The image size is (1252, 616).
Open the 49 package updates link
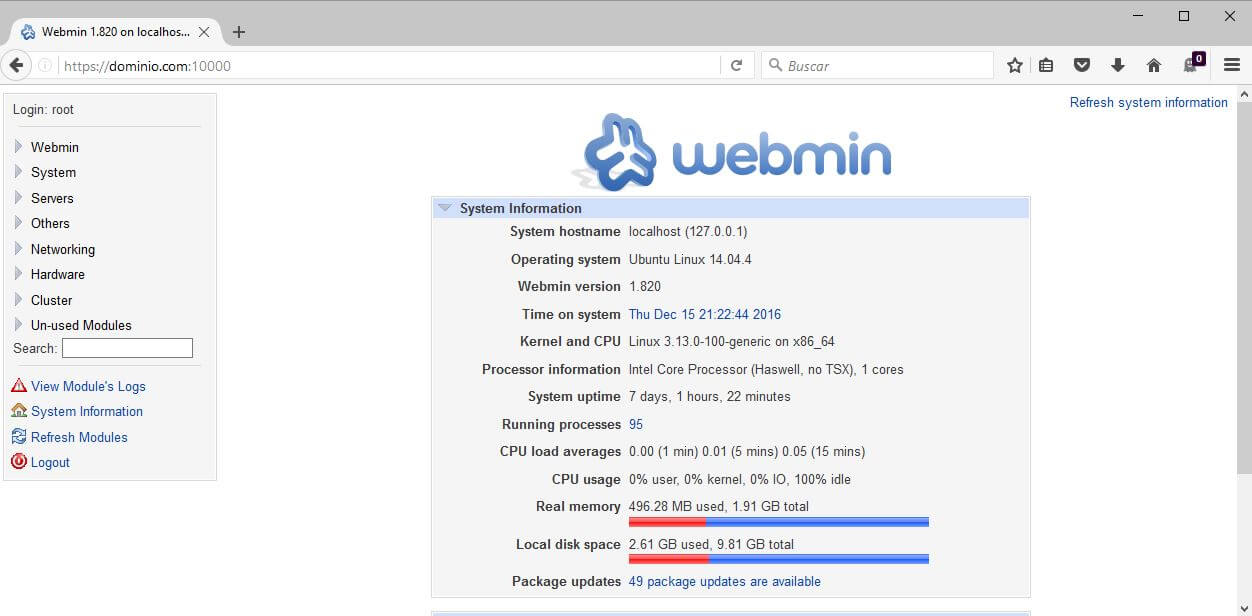[725, 581]
